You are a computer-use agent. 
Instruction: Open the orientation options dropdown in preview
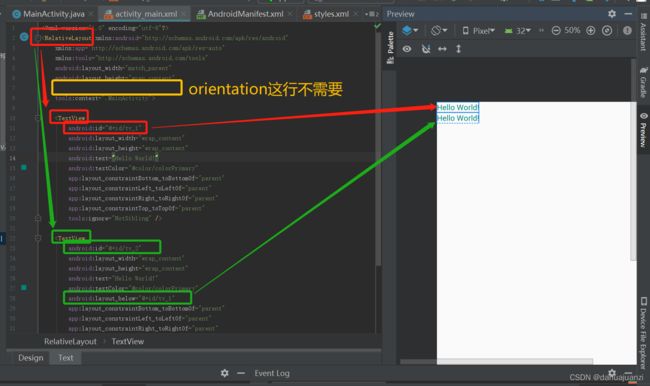(439, 30)
